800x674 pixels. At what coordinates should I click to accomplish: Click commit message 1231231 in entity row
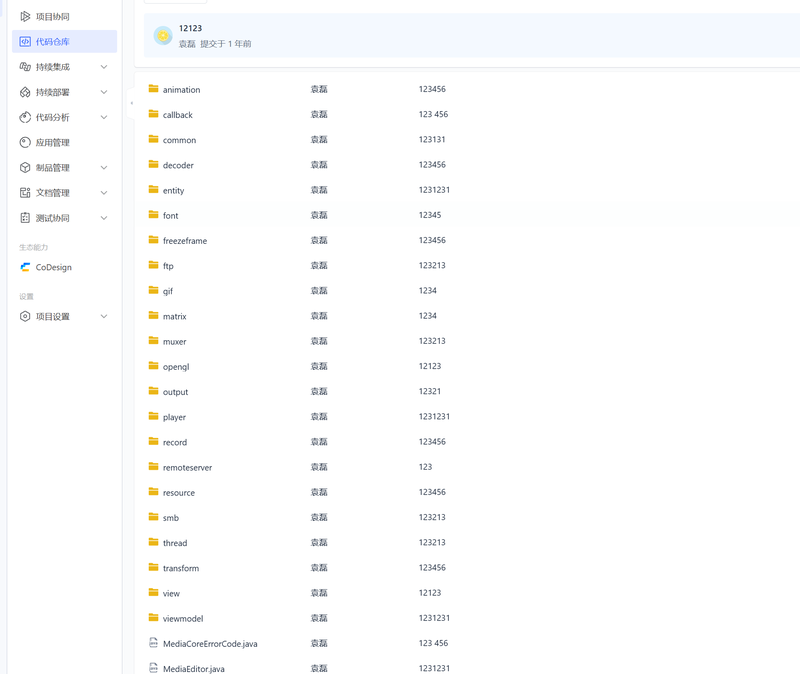click(x=434, y=190)
